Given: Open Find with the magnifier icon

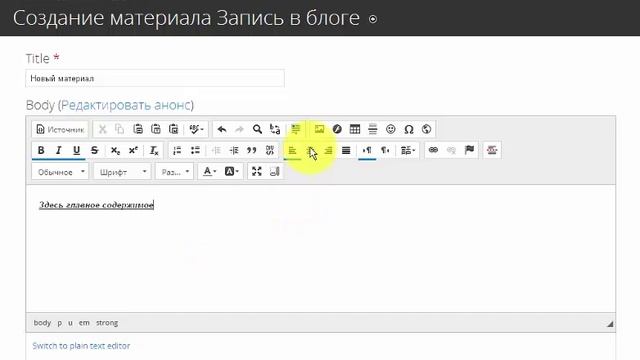Looking at the screenshot, I should (257, 129).
